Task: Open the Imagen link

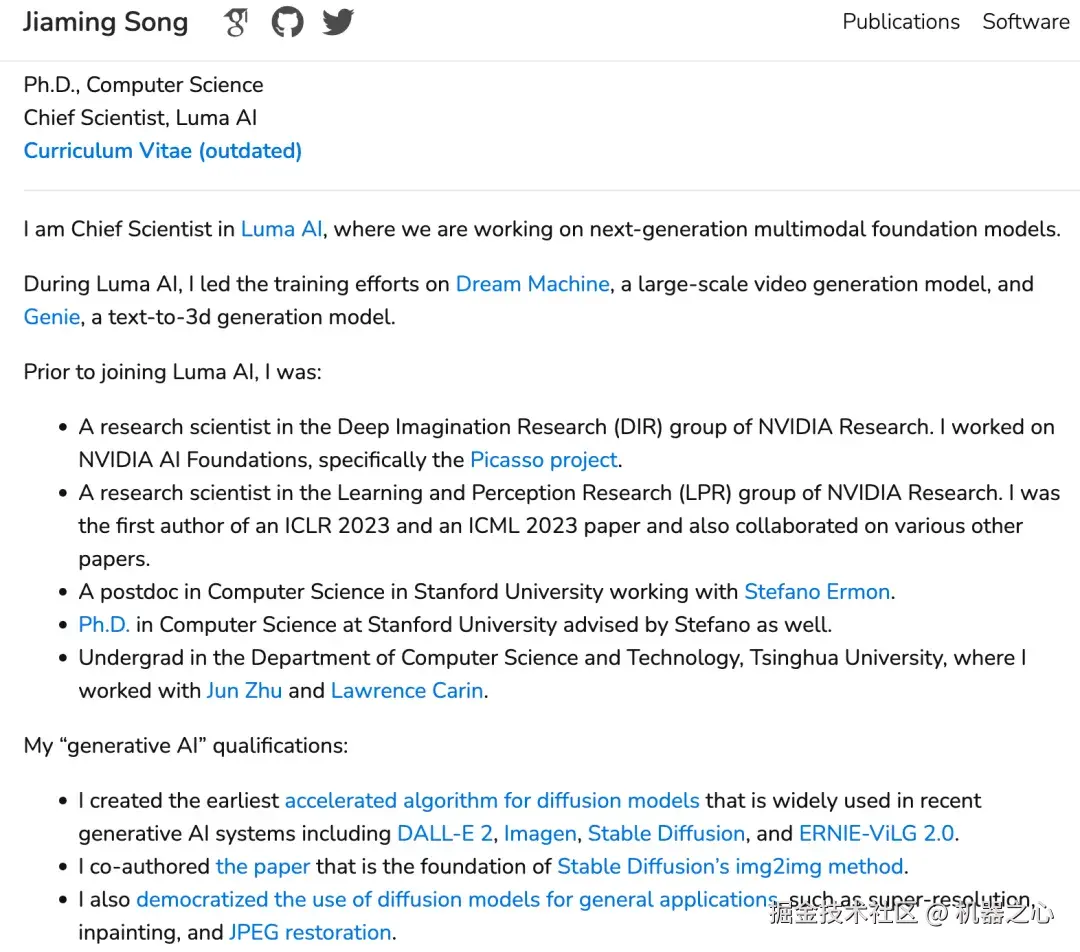Action: click(540, 834)
